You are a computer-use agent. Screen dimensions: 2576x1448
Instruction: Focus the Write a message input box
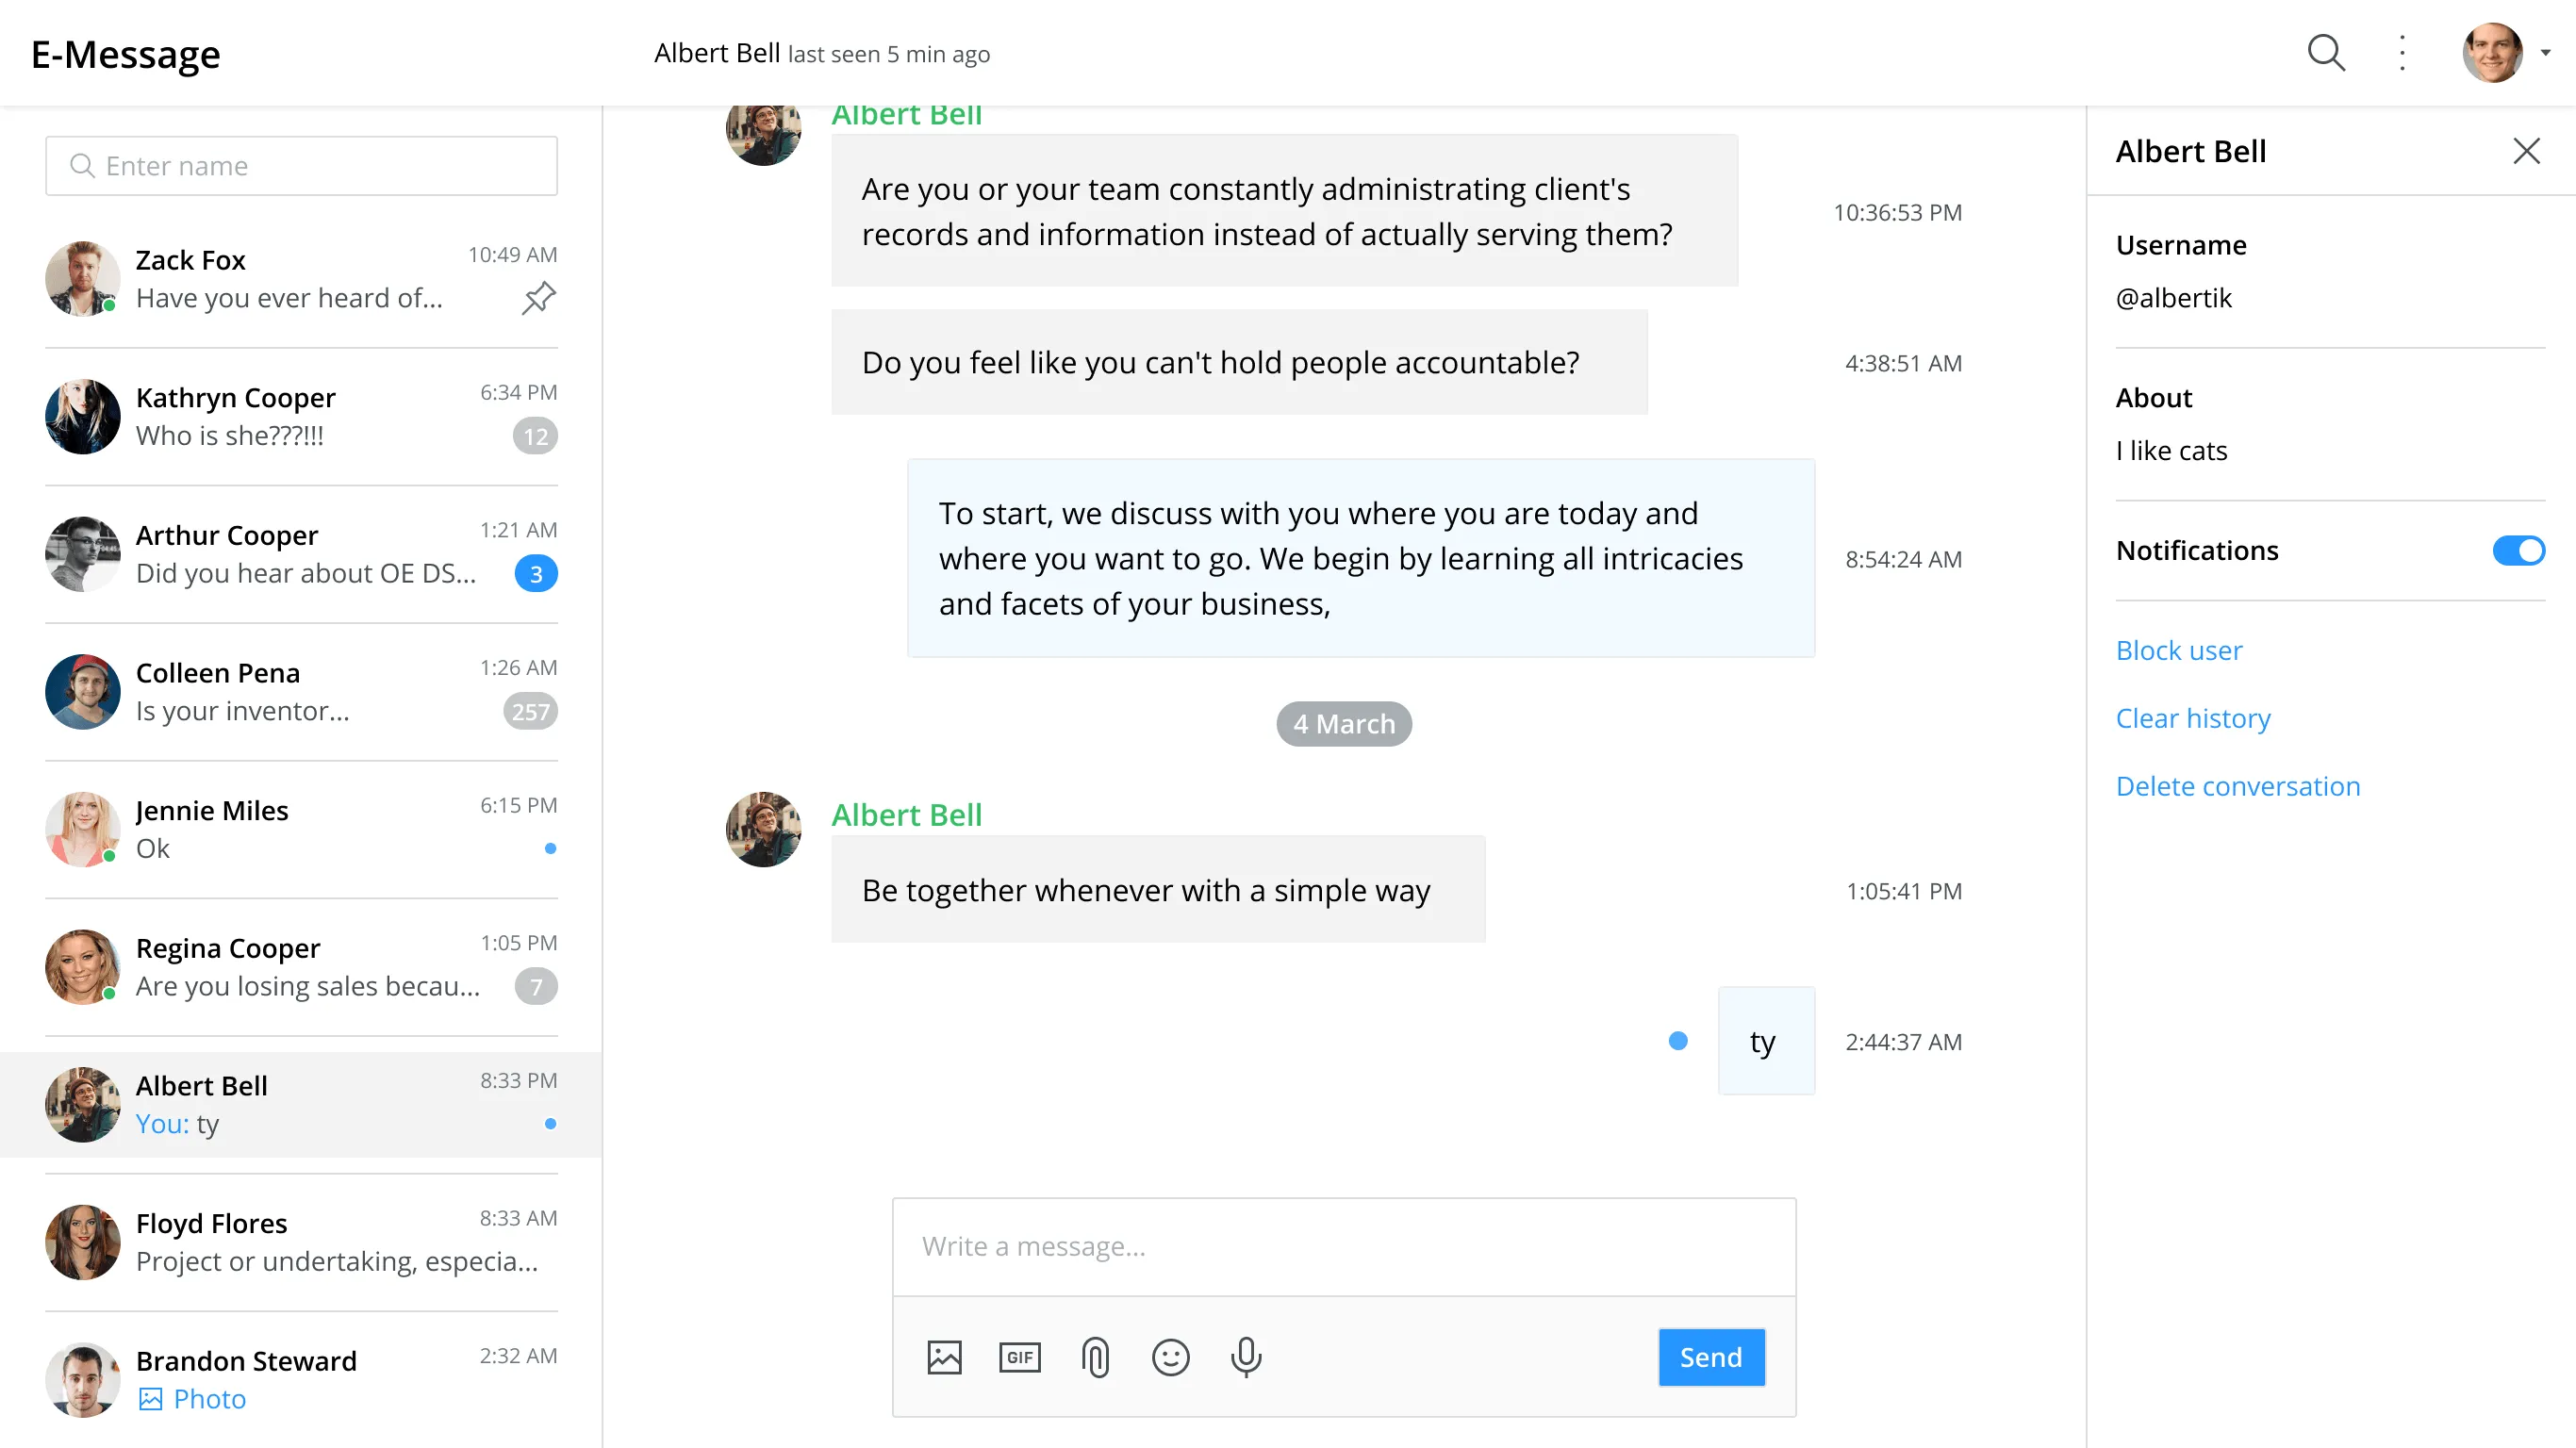[x=1343, y=1246]
